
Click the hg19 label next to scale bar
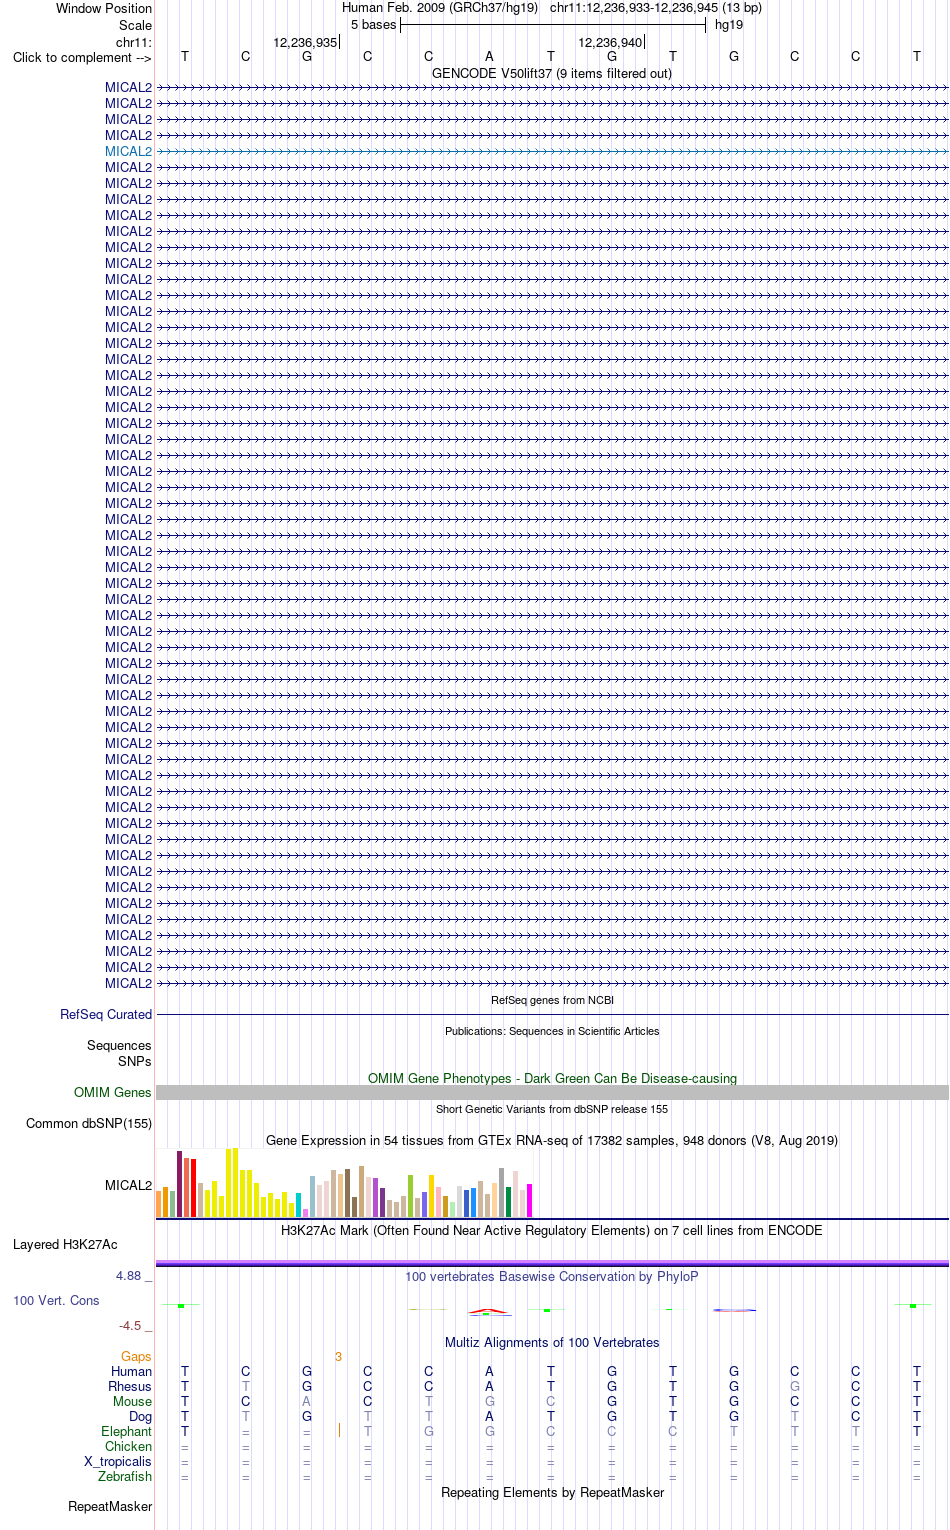click(x=729, y=24)
